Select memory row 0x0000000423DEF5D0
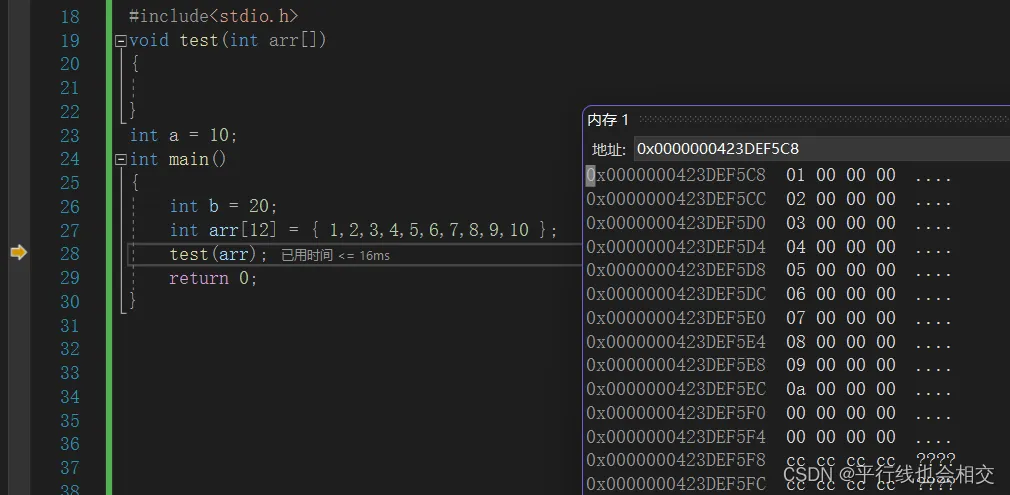Screen dimensions: 1010x495 768,223
